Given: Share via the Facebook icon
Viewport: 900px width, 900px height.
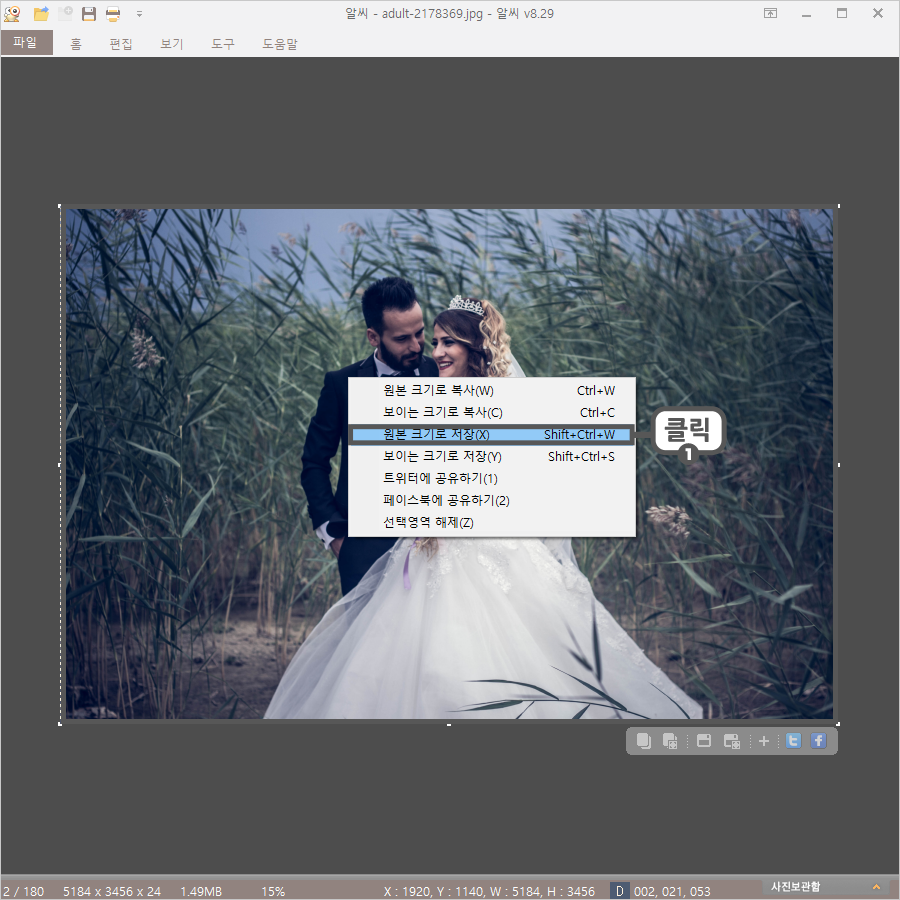Looking at the screenshot, I should point(818,741).
